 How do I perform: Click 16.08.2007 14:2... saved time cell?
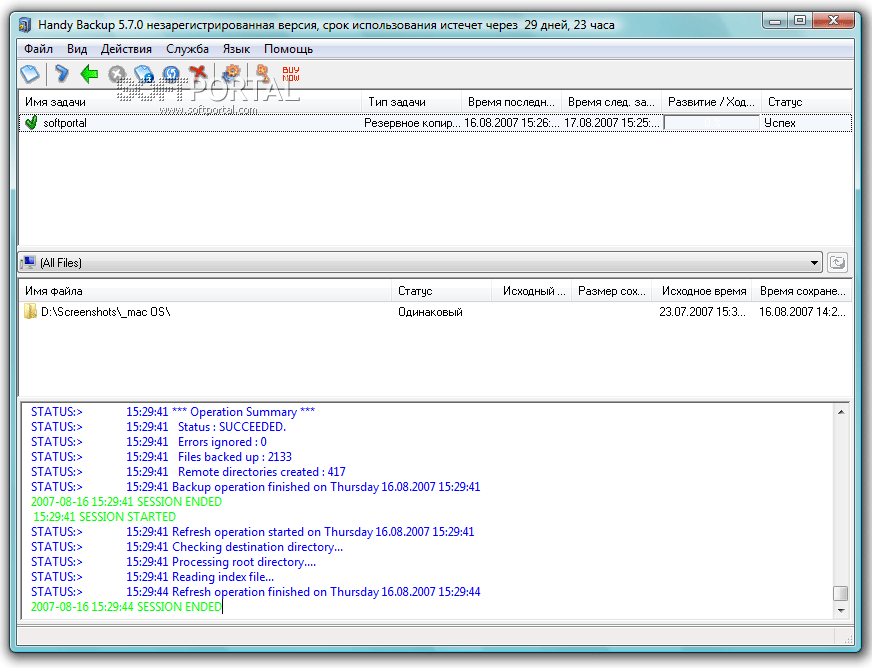[x=802, y=312]
